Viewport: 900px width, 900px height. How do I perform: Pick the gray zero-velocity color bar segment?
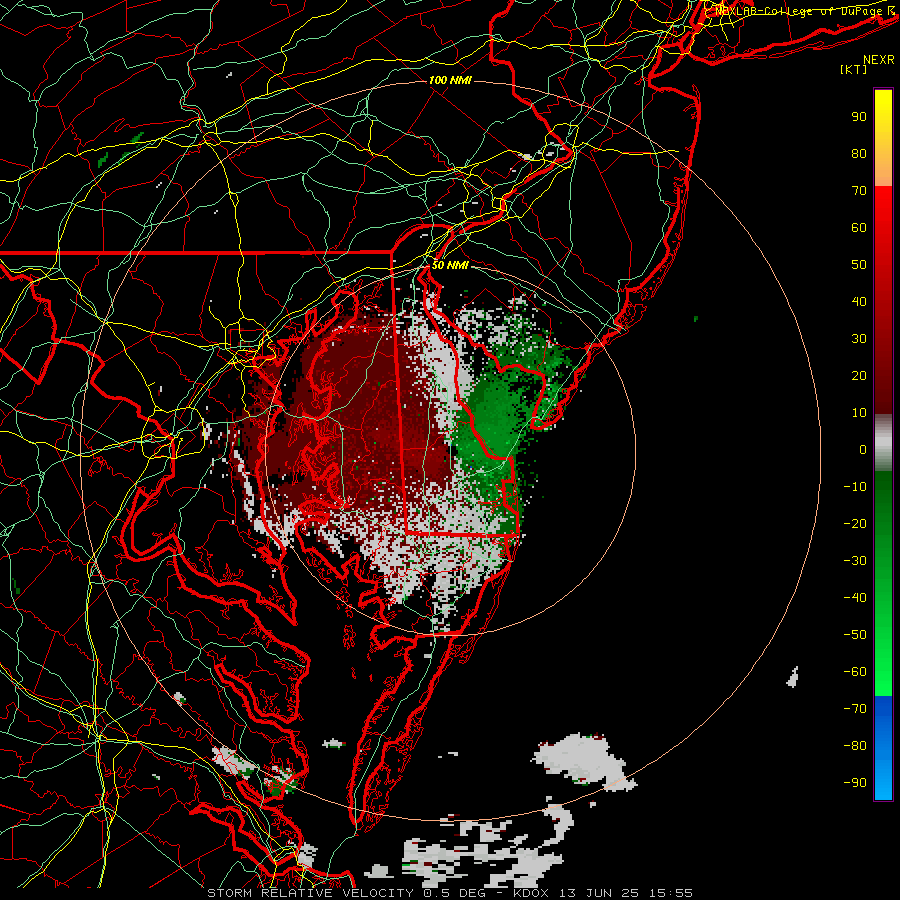point(883,443)
